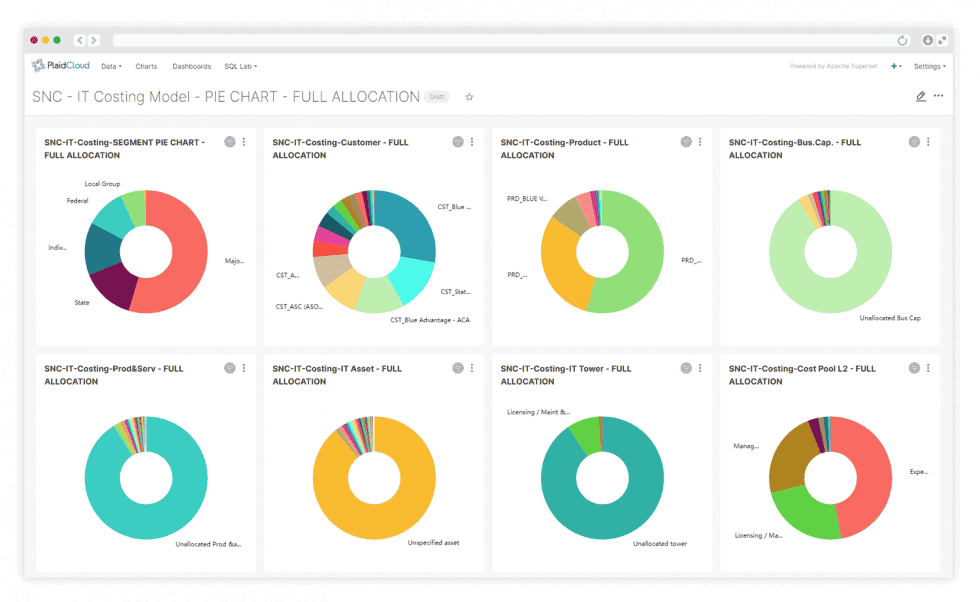
Task: Open the SEGMENT PIE CHART three-dot menu
Action: coord(244,142)
